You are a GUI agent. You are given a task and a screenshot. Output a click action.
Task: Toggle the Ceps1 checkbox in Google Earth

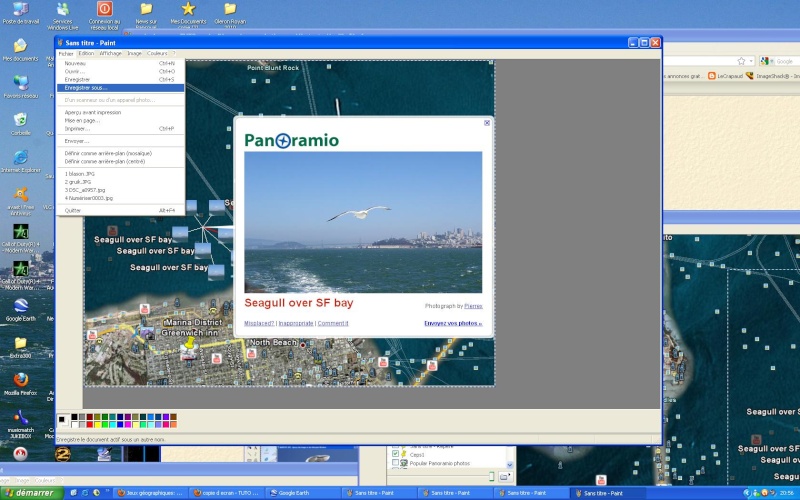point(395,454)
